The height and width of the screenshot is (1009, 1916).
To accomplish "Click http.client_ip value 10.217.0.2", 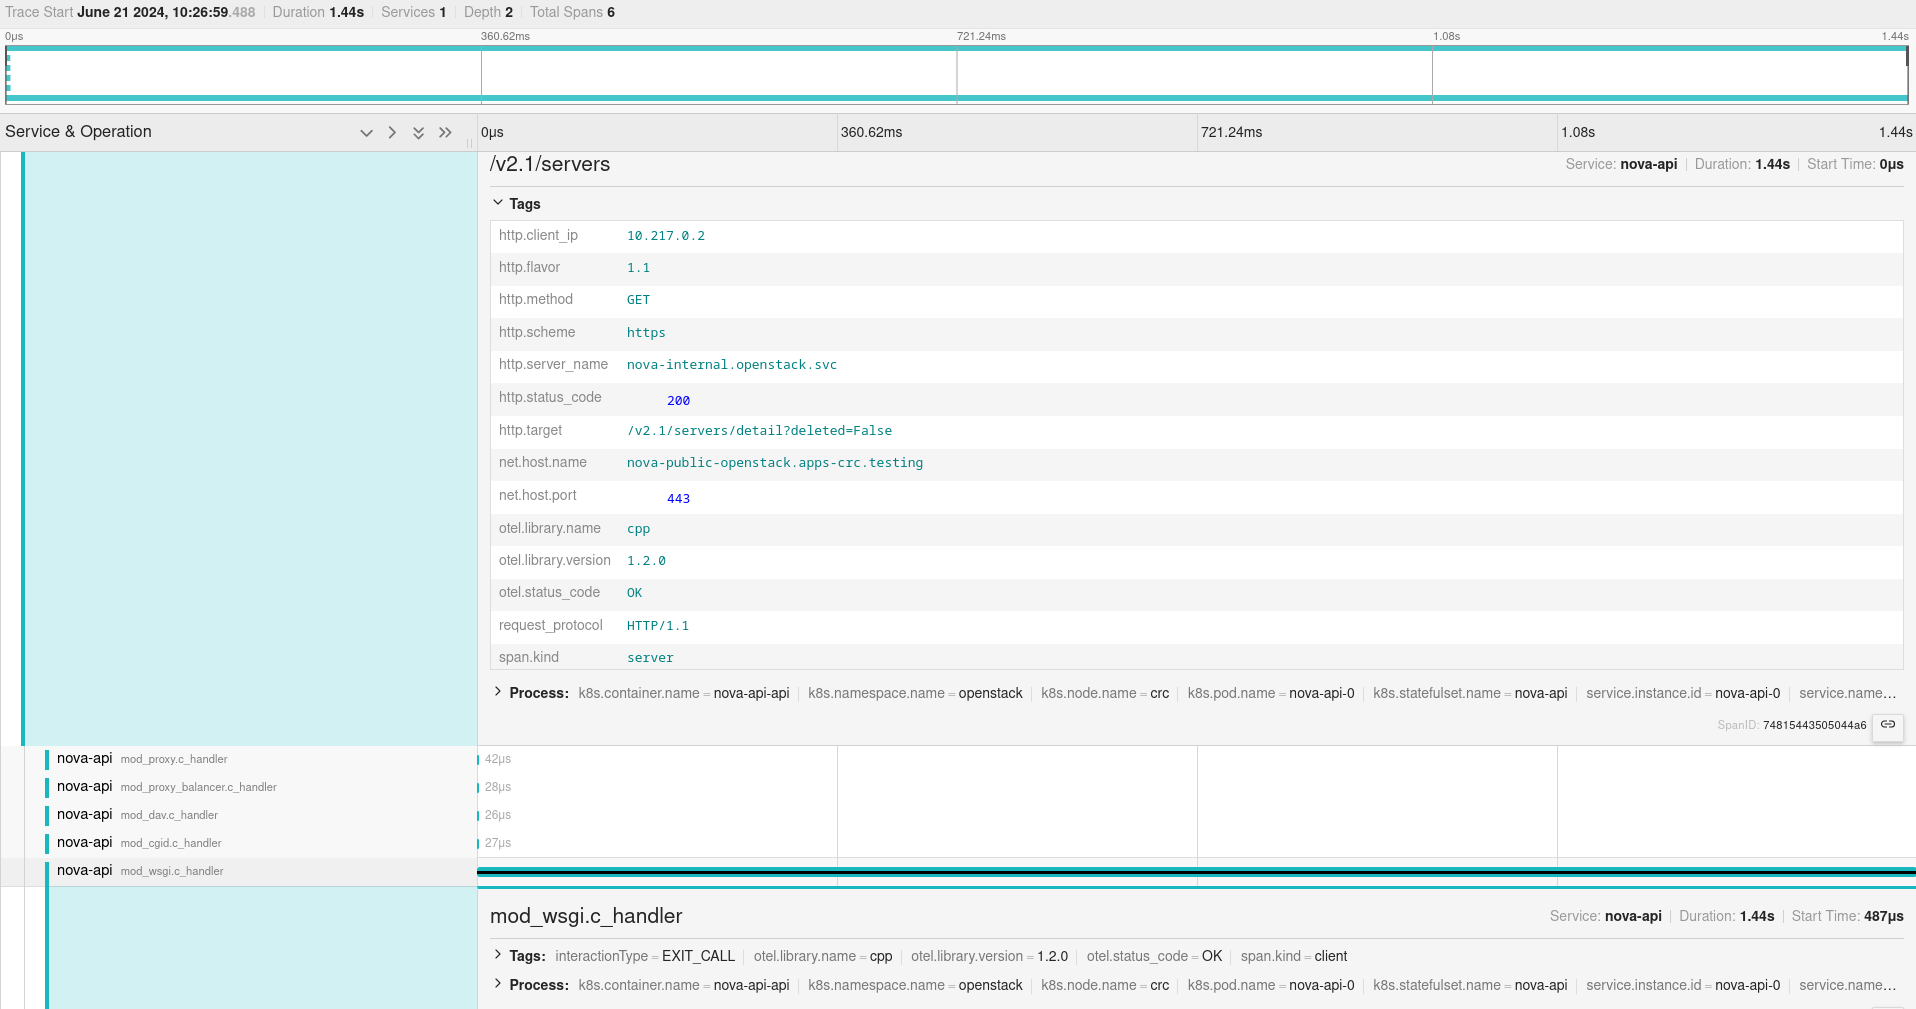I will 666,236.
